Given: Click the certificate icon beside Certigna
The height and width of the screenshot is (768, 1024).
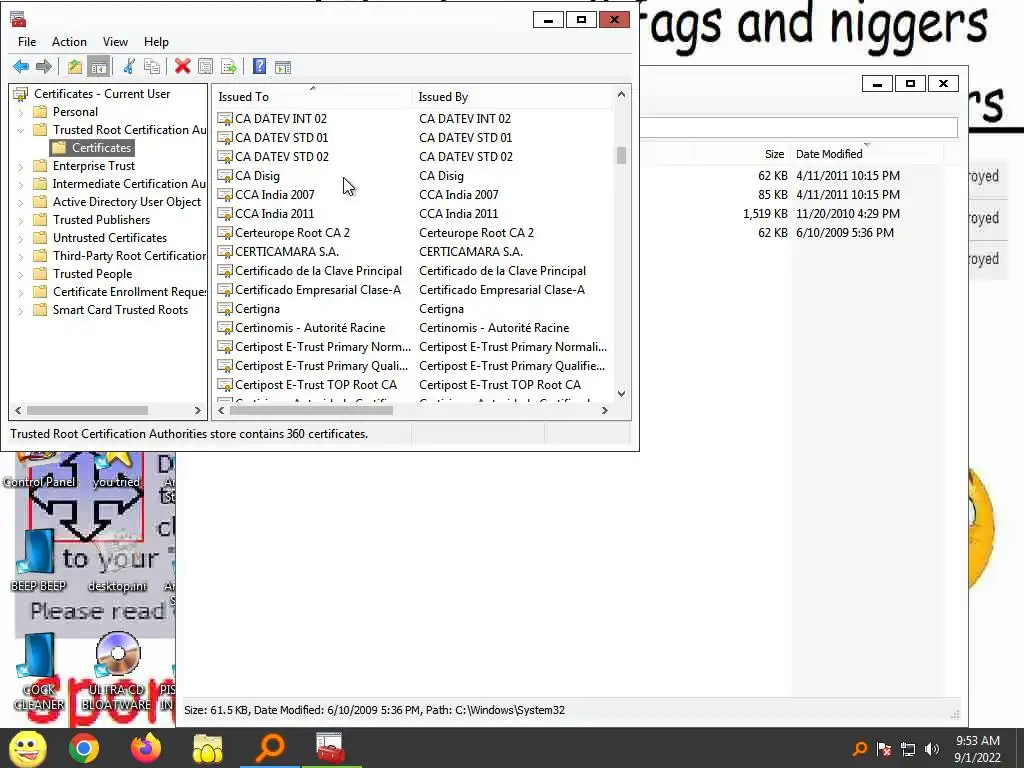Looking at the screenshot, I should click(x=225, y=309).
